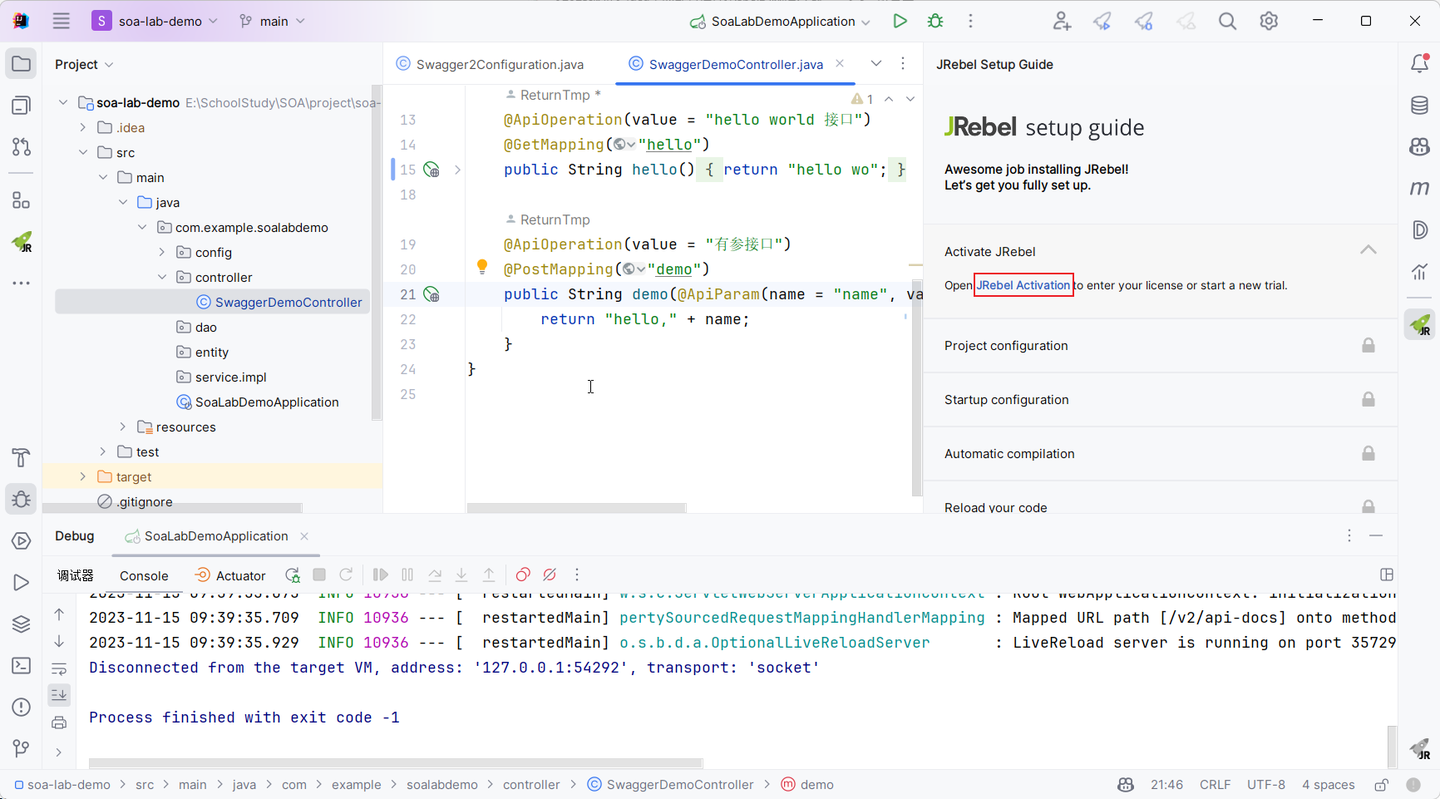Open the Git tool window icon
The width and height of the screenshot is (1440, 799).
[x=21, y=748]
